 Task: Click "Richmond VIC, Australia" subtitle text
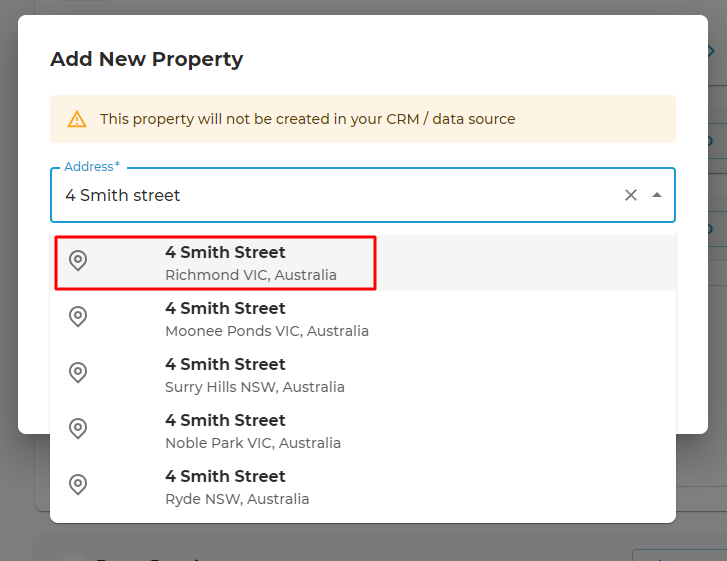click(251, 275)
